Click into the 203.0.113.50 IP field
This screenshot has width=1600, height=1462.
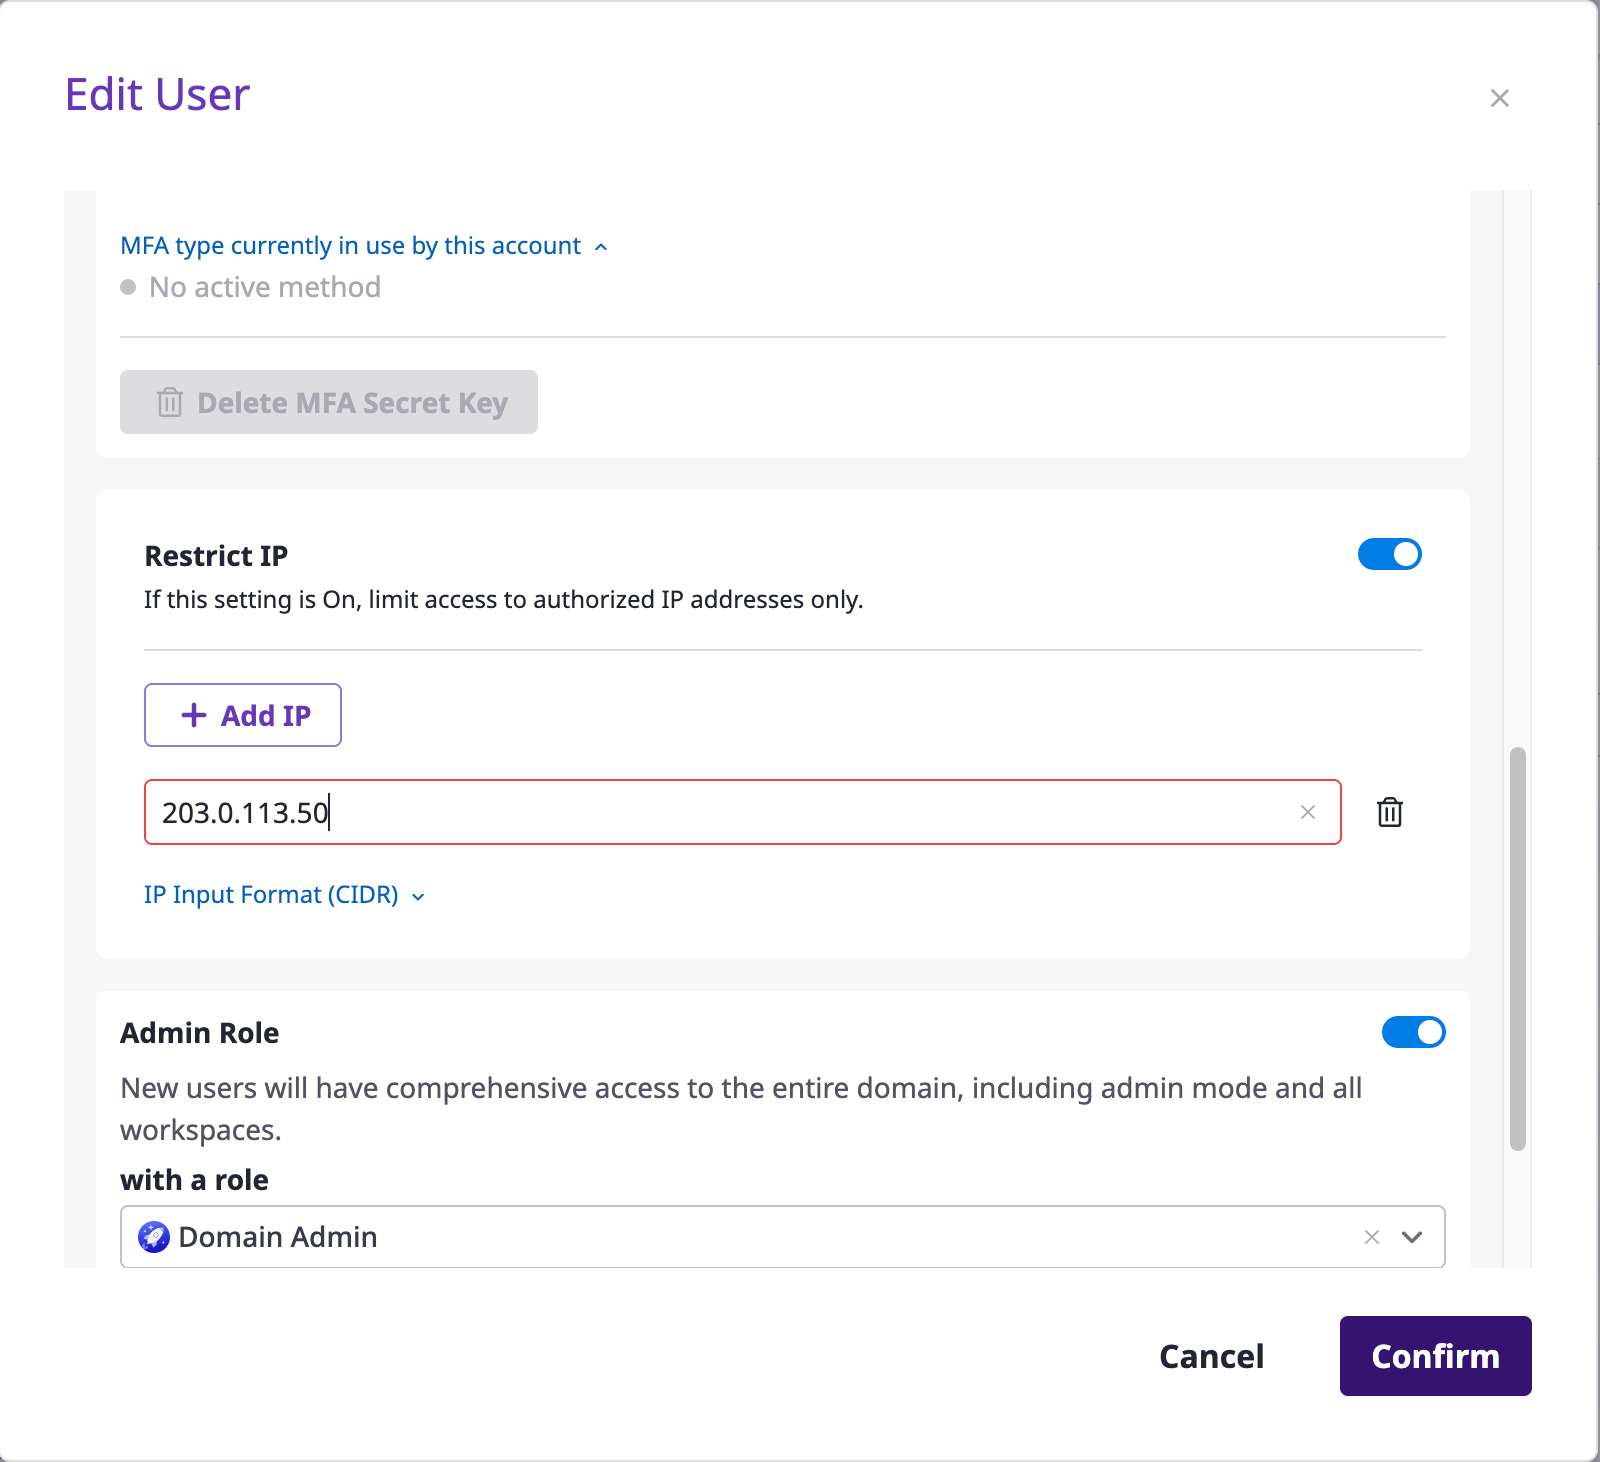pyautogui.click(x=700, y=812)
